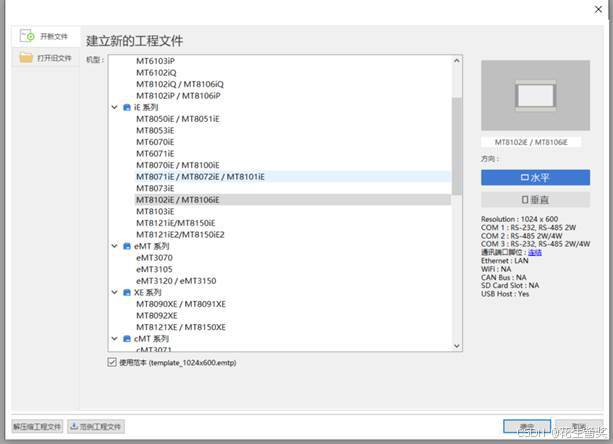This screenshot has width=613, height=444.
Task: Collapse the iE 系列 group
Action: pyautogui.click(x=115, y=107)
